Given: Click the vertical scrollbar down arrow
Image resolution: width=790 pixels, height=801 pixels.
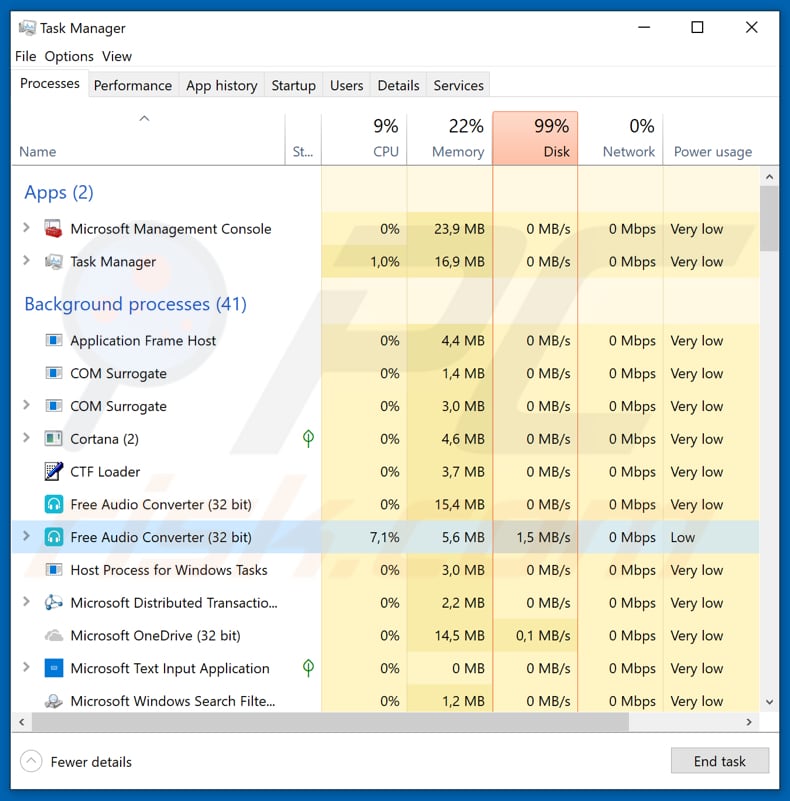Looking at the screenshot, I should click(769, 702).
